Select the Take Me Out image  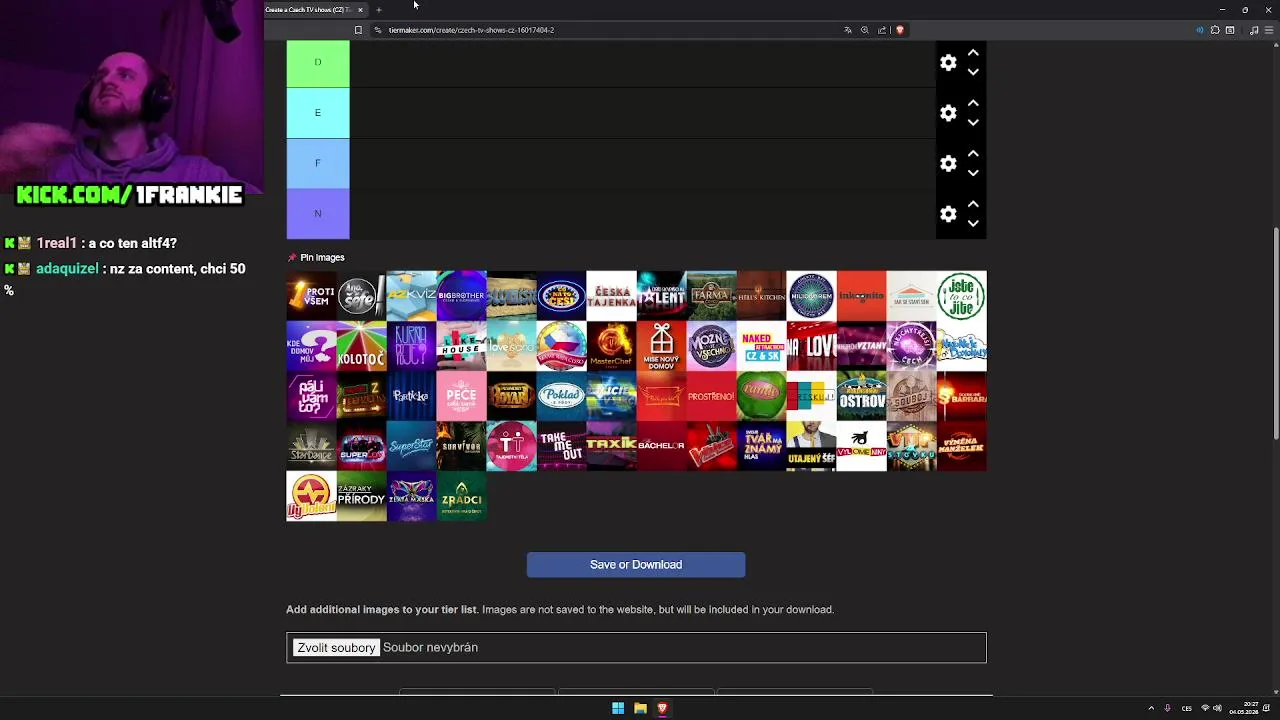click(x=561, y=446)
